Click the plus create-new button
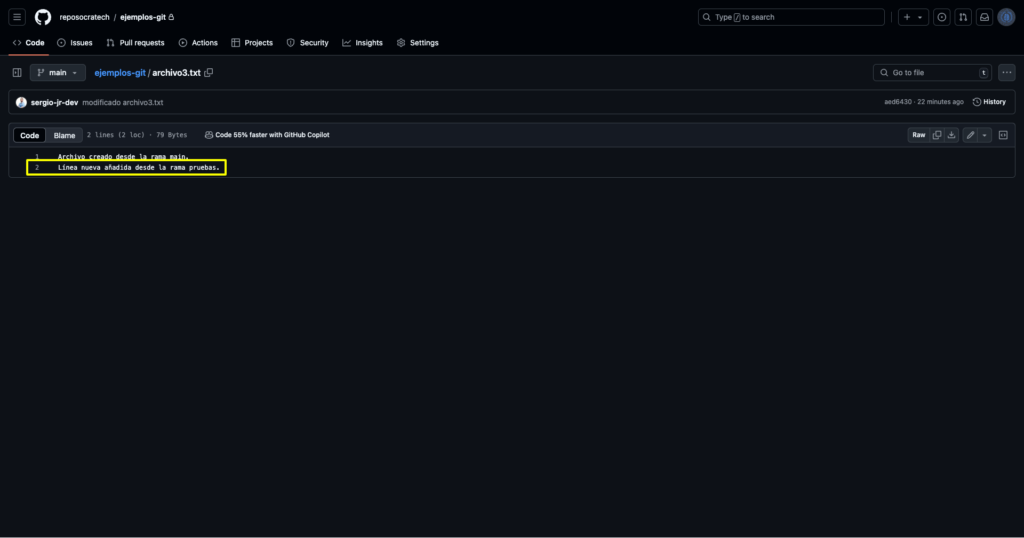Image resolution: width=1024 pixels, height=538 pixels. (x=906, y=17)
